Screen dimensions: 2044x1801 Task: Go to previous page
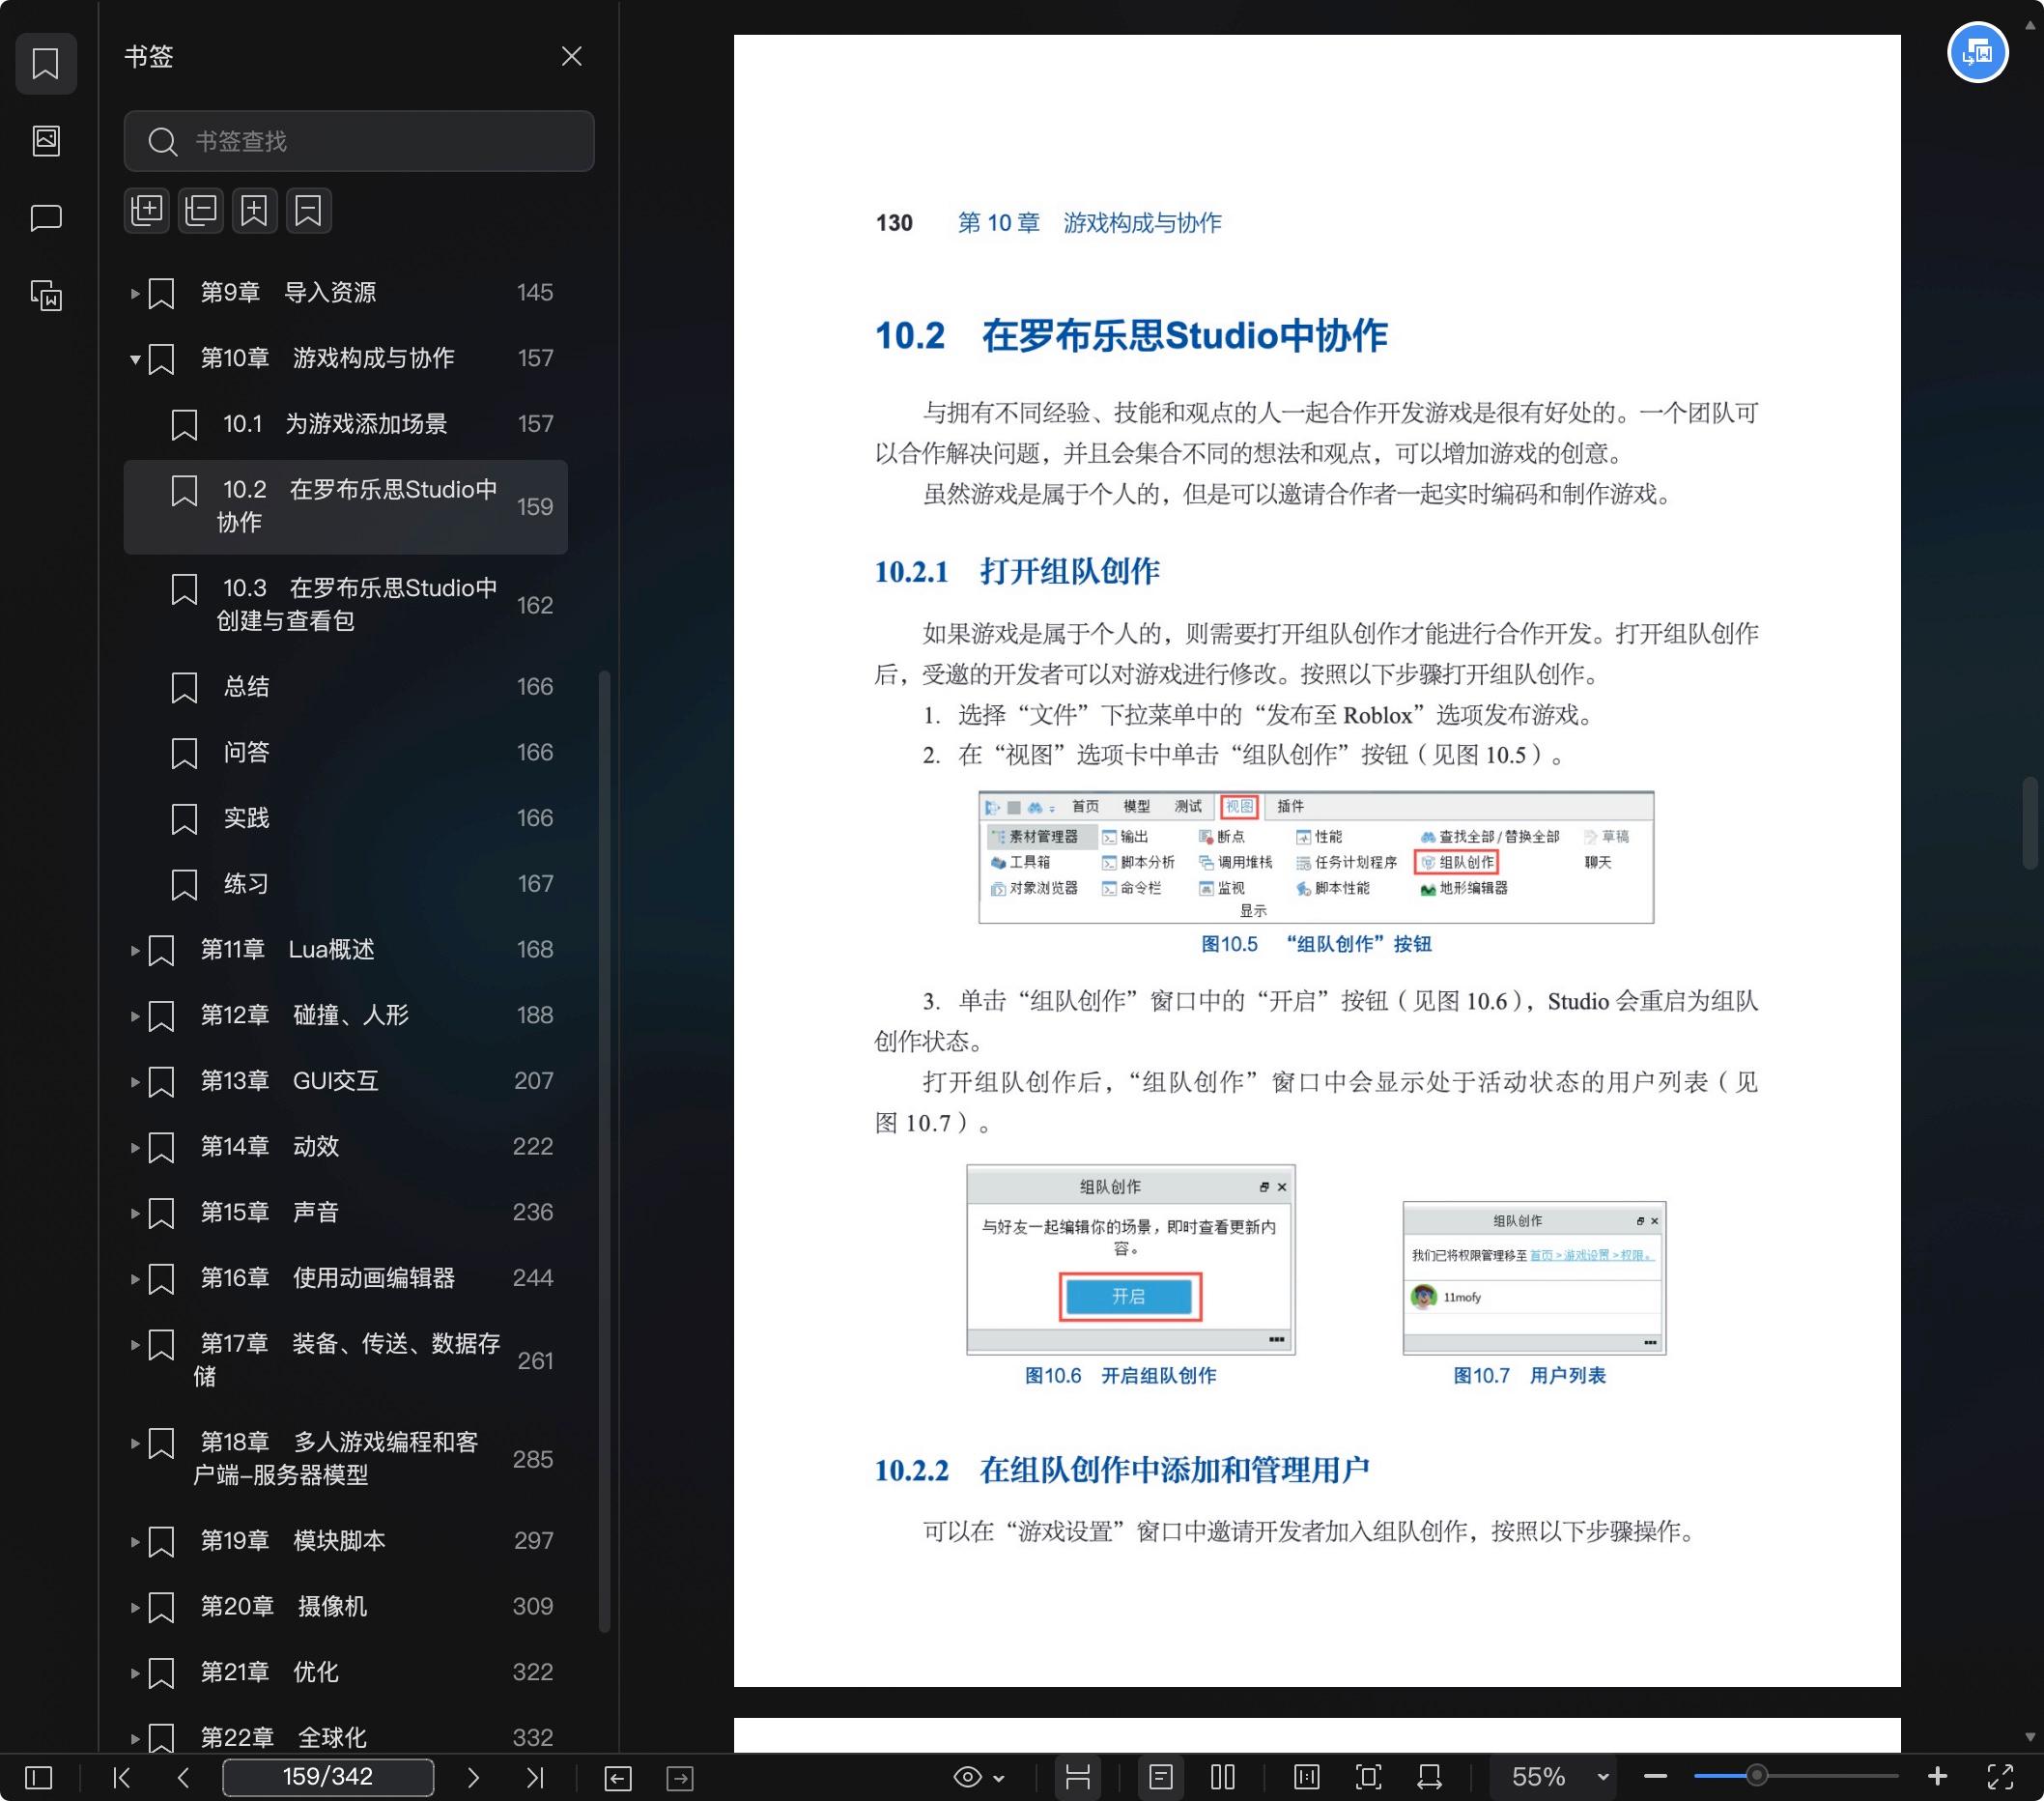coord(183,1778)
